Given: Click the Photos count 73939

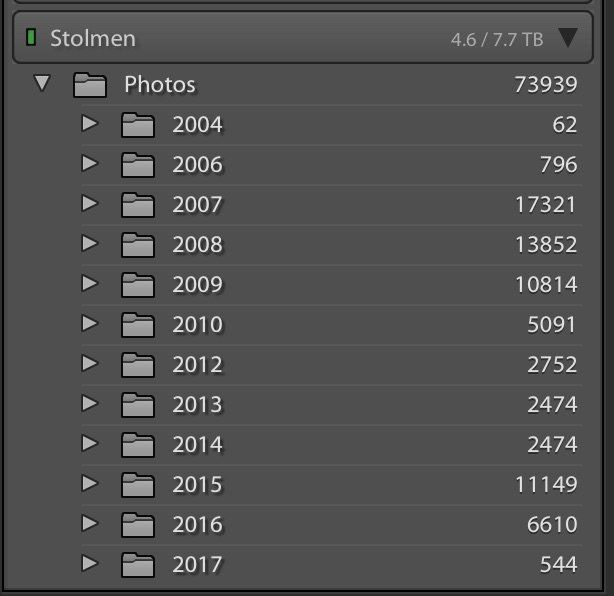Looking at the screenshot, I should (546, 85).
